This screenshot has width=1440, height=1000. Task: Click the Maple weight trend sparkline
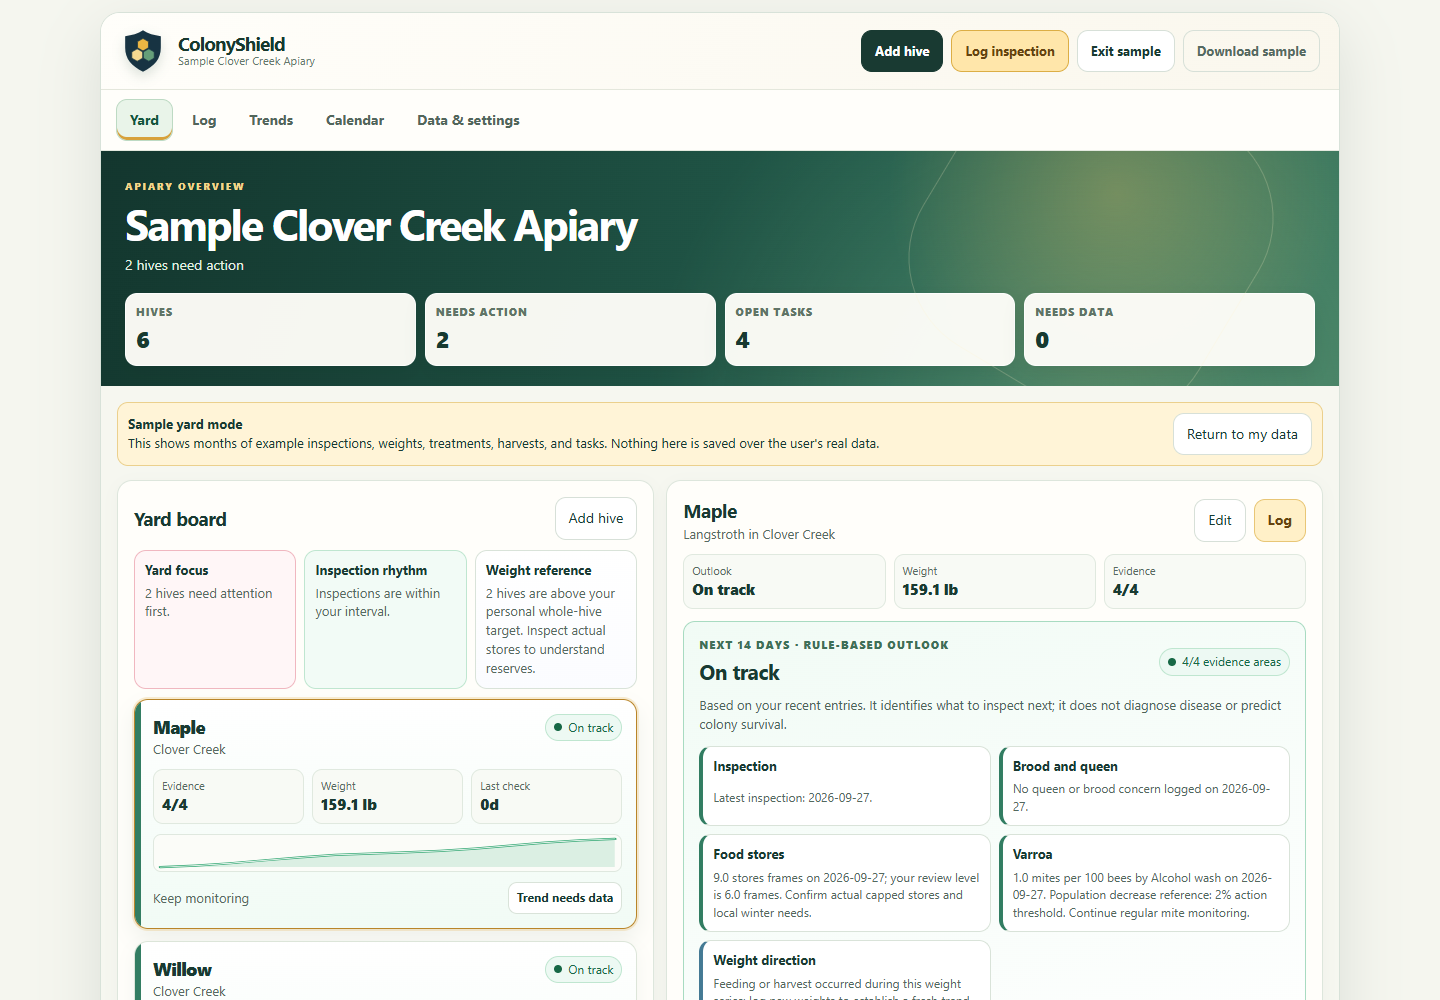tap(387, 853)
